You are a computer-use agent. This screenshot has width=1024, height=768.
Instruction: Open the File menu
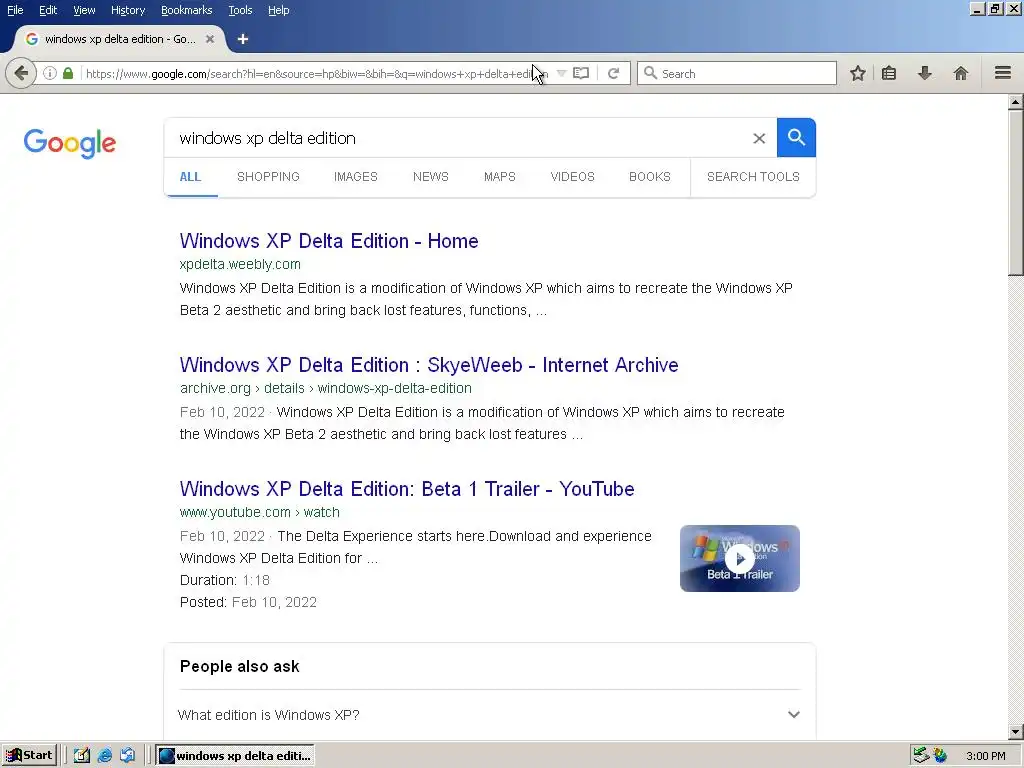[15, 10]
